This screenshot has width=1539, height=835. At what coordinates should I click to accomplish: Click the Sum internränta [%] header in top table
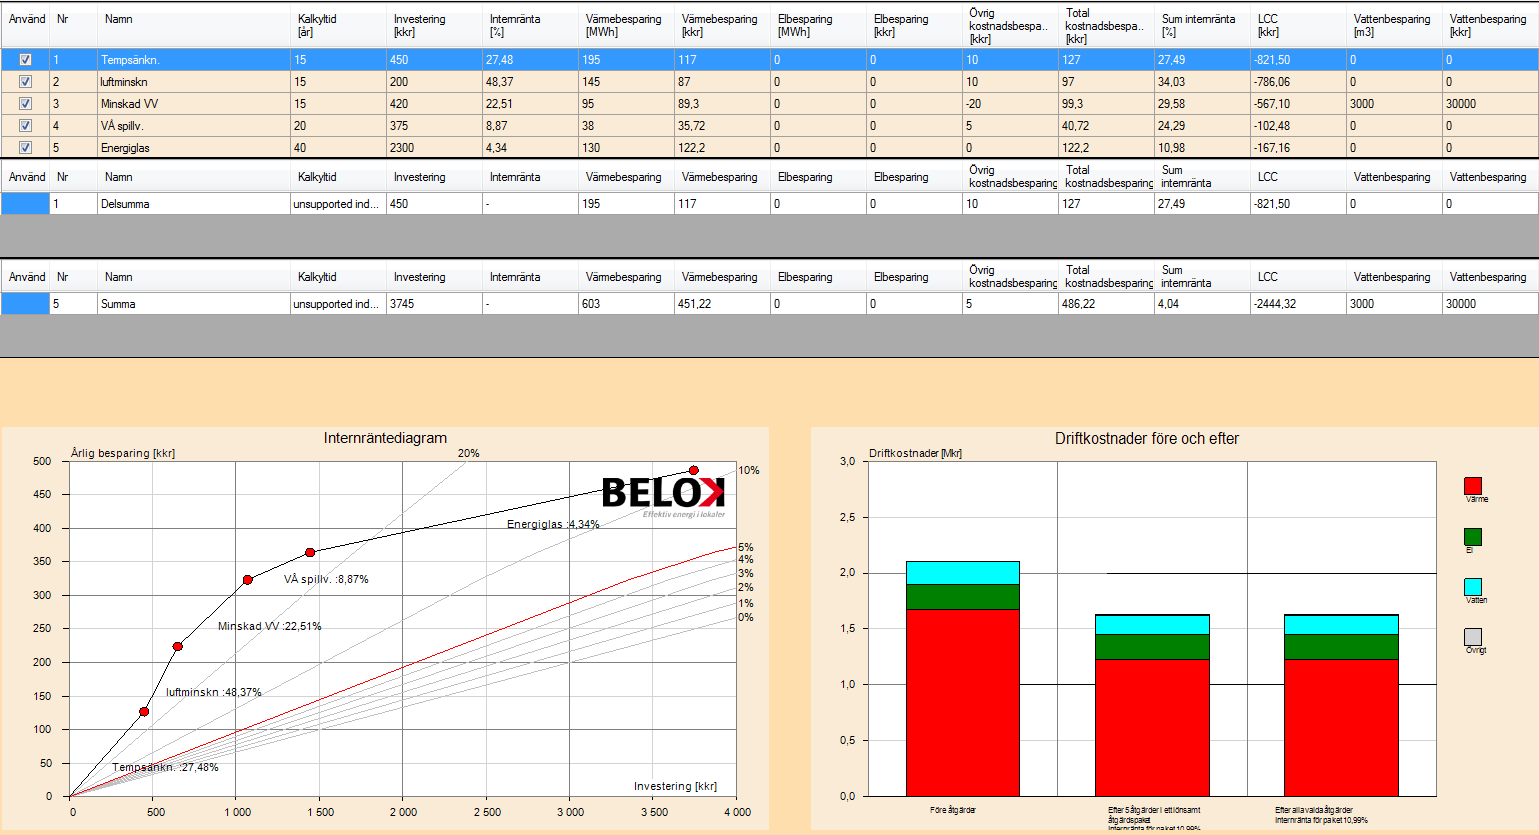(x=1203, y=25)
